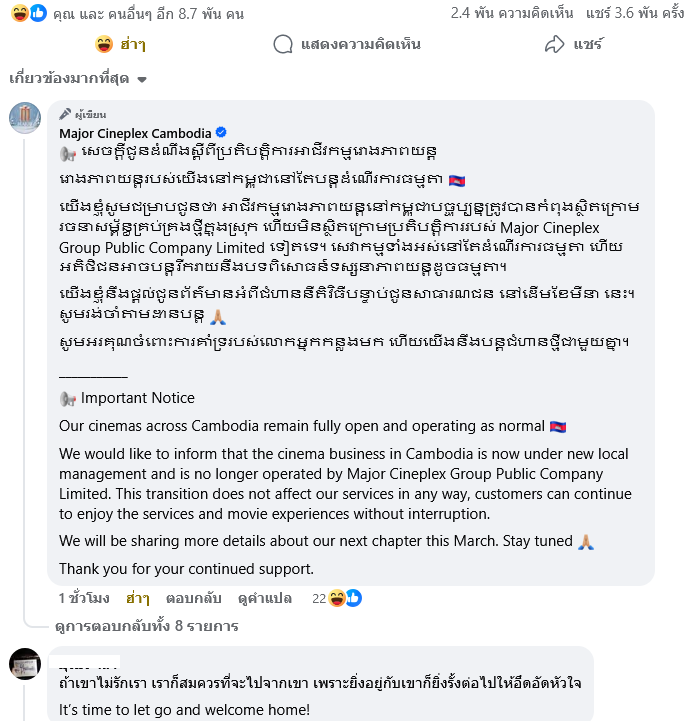Click the pen author badge ผู้เขียน

[x=83, y=114]
